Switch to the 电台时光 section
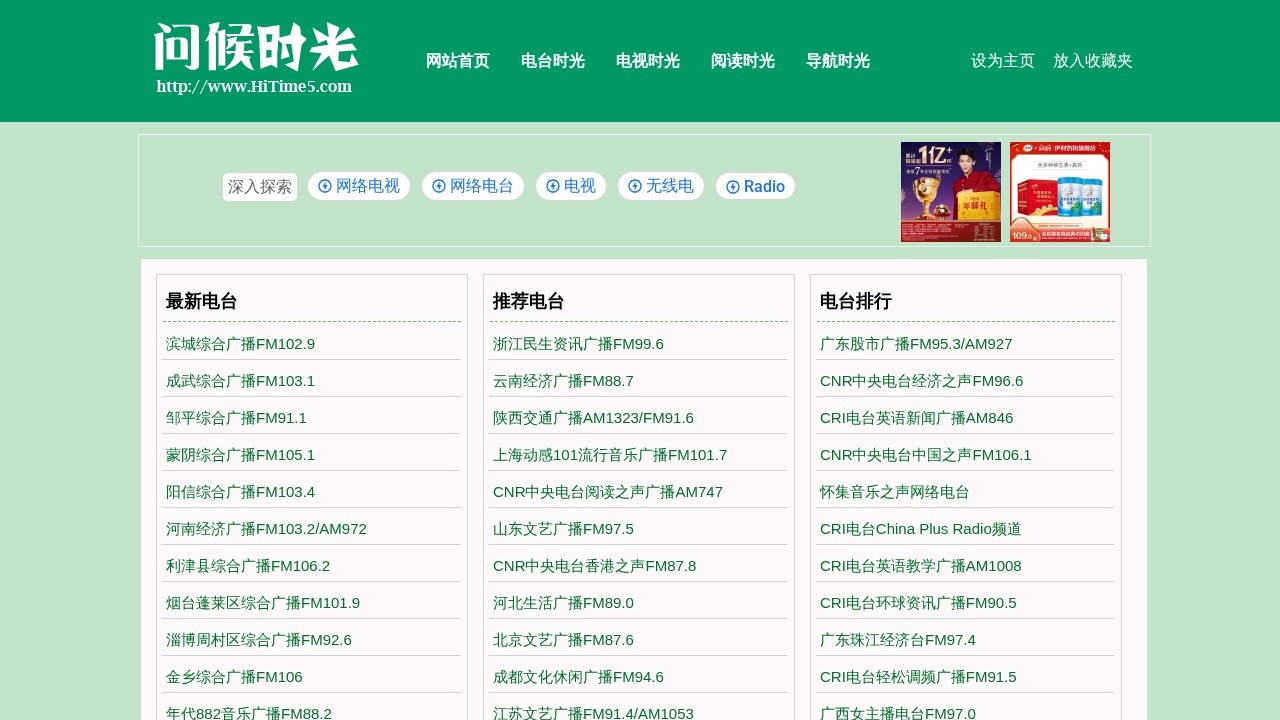This screenshot has height=720, width=1280. tap(552, 61)
